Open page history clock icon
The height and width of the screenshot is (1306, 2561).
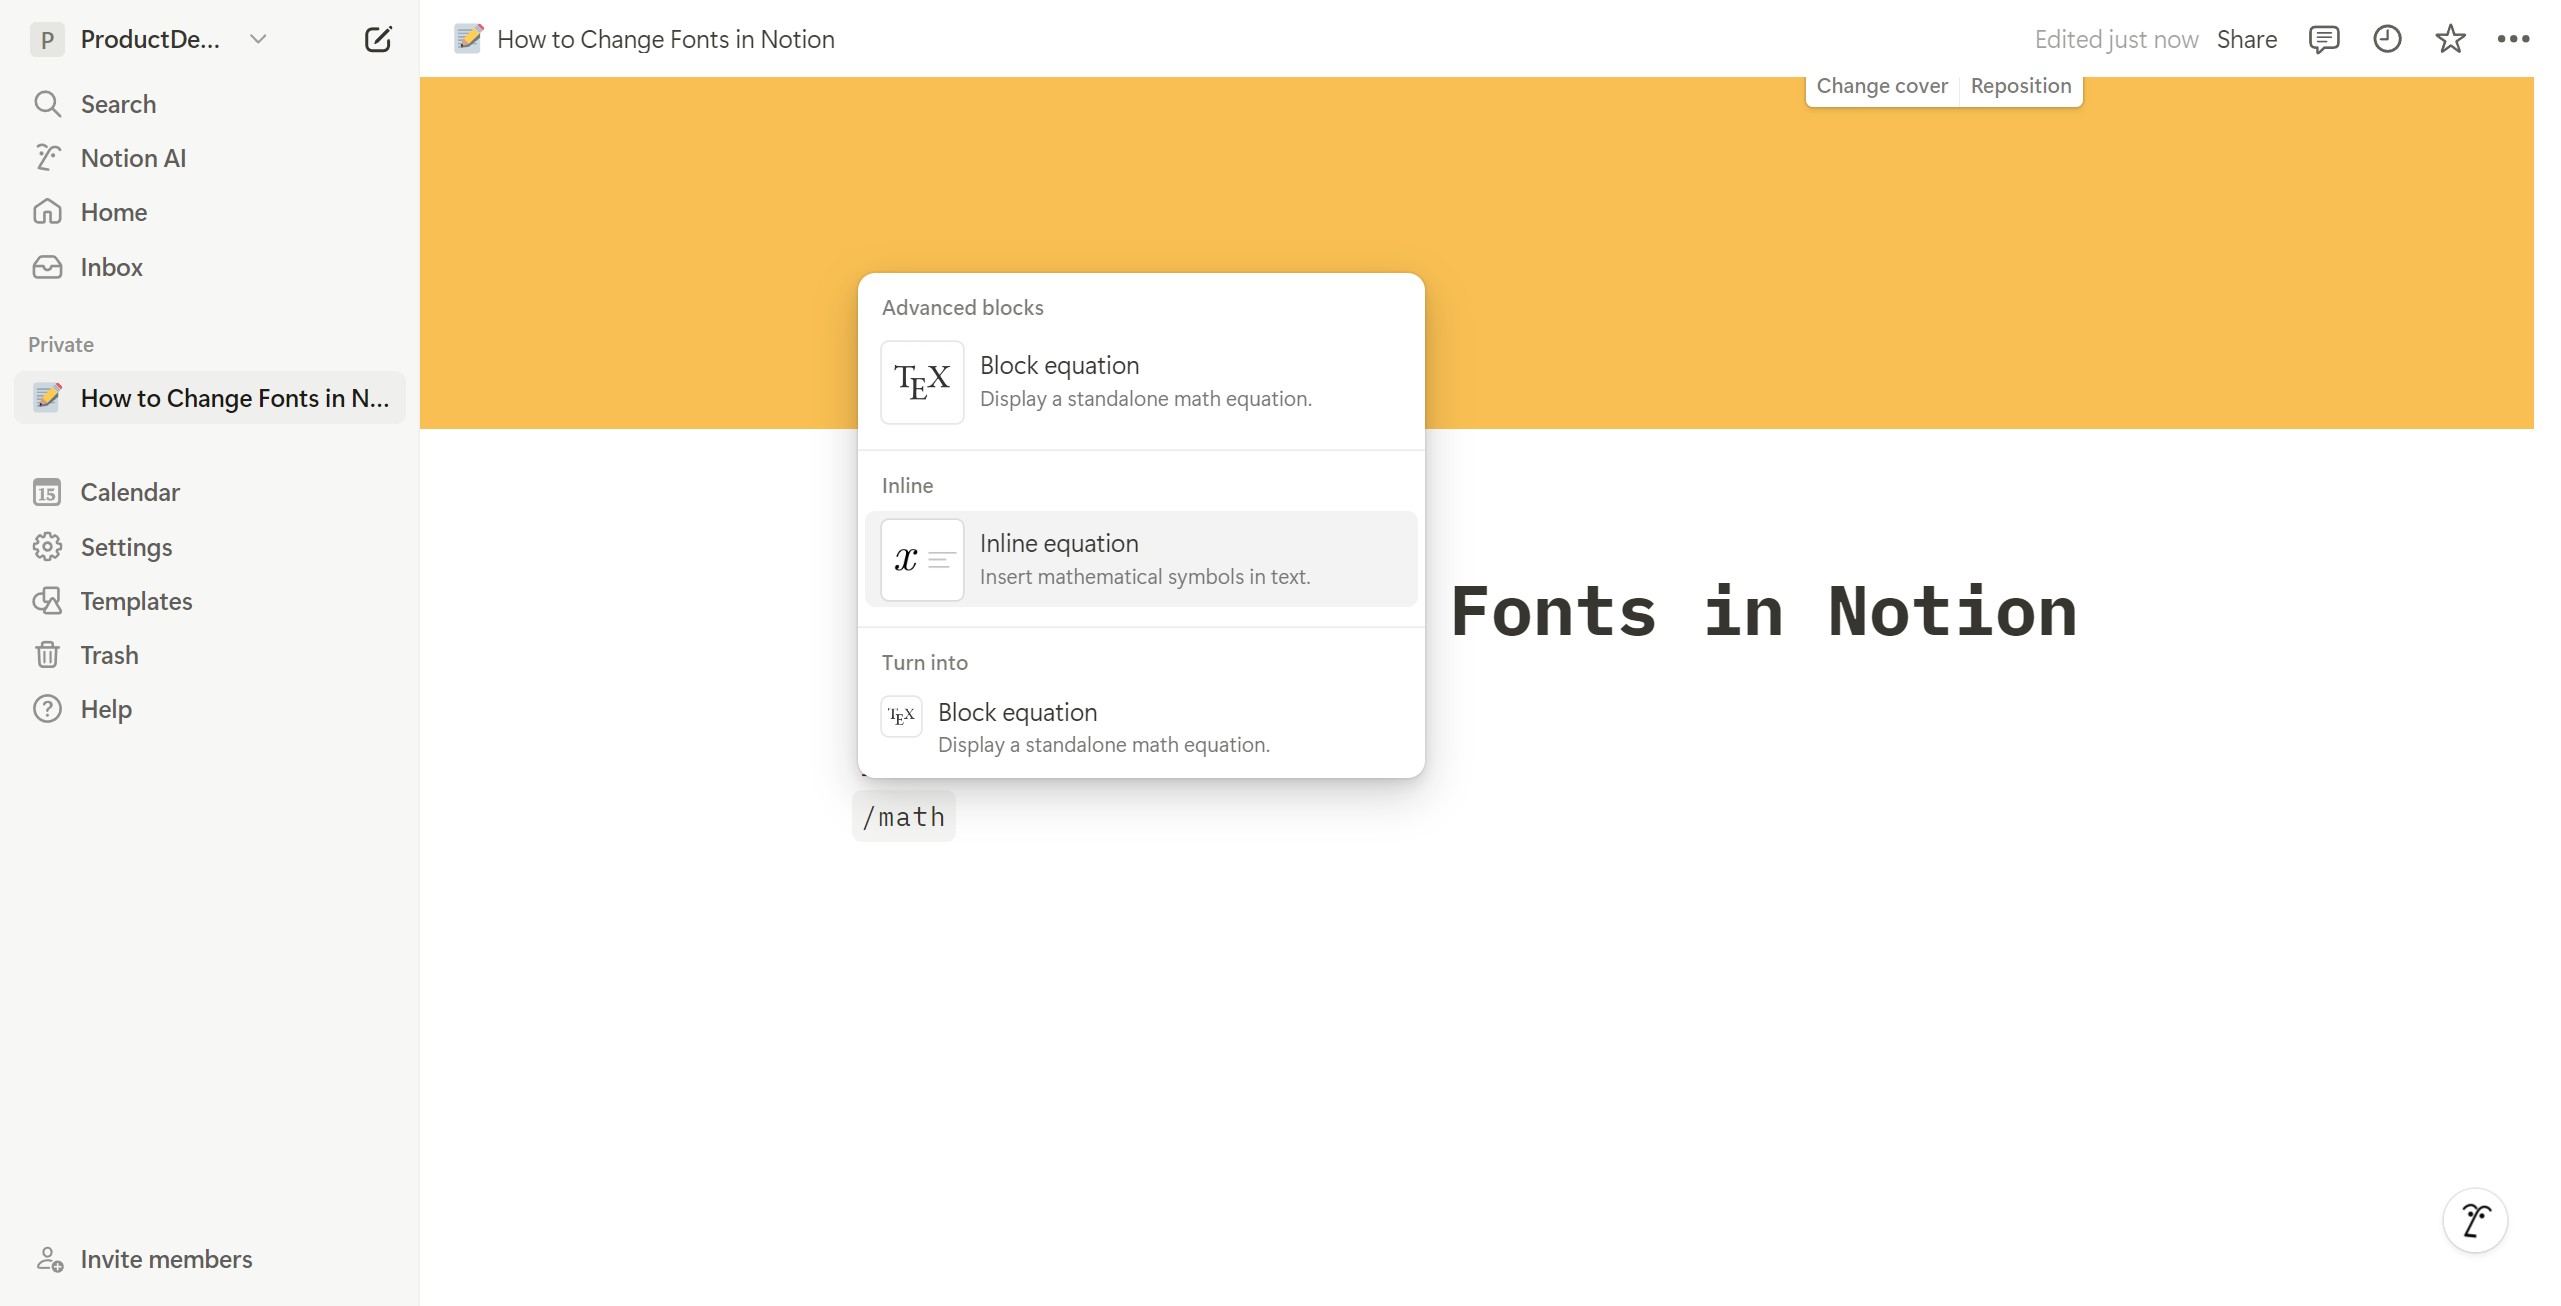[x=2387, y=39]
